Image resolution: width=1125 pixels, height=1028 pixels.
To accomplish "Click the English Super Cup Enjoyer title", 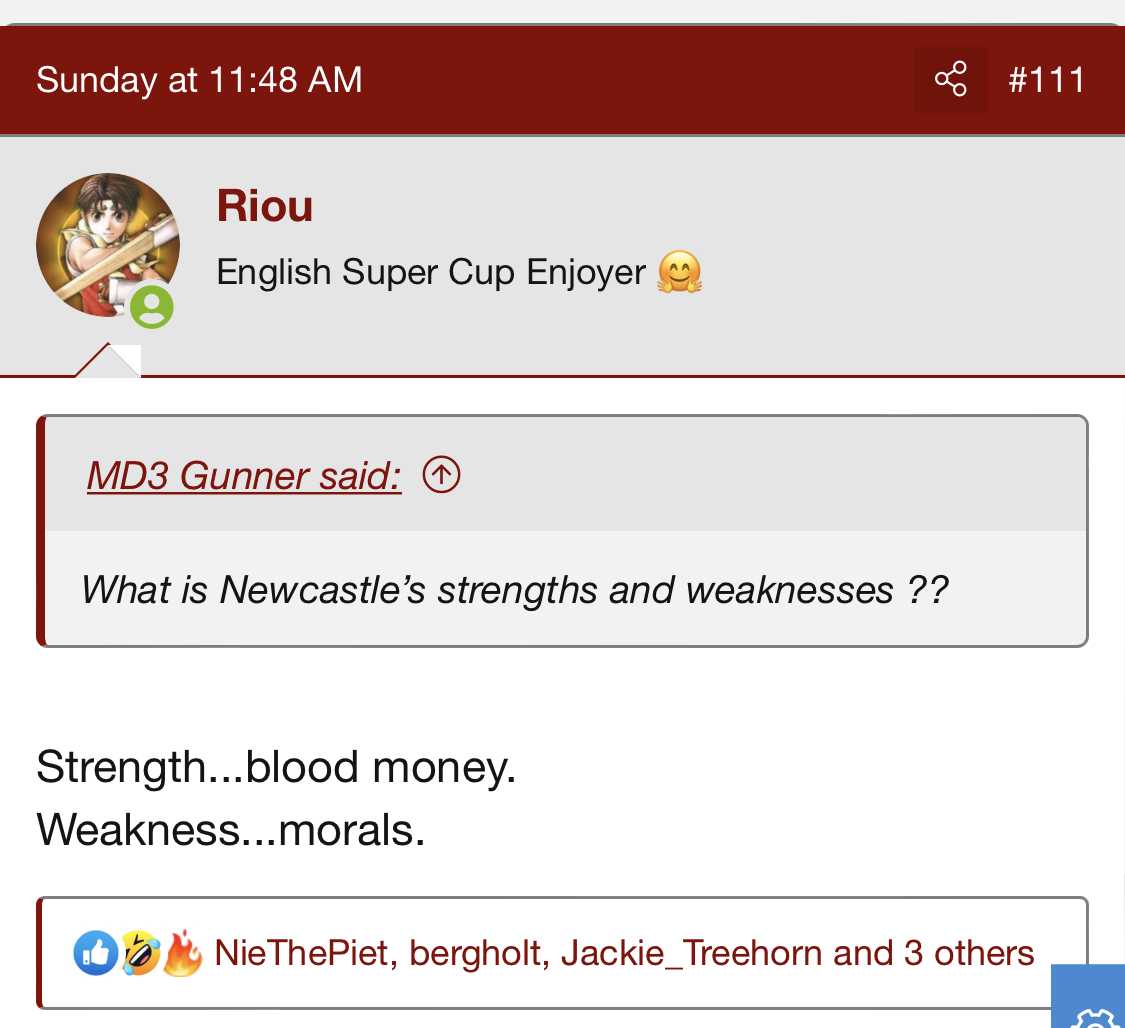I will click(431, 272).
